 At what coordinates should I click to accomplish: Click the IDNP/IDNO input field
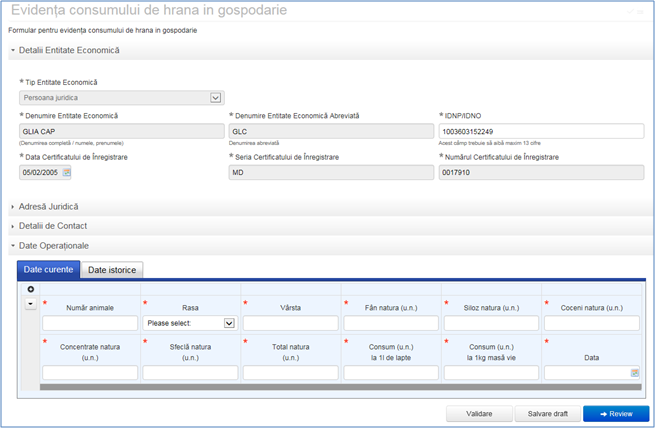540,131
